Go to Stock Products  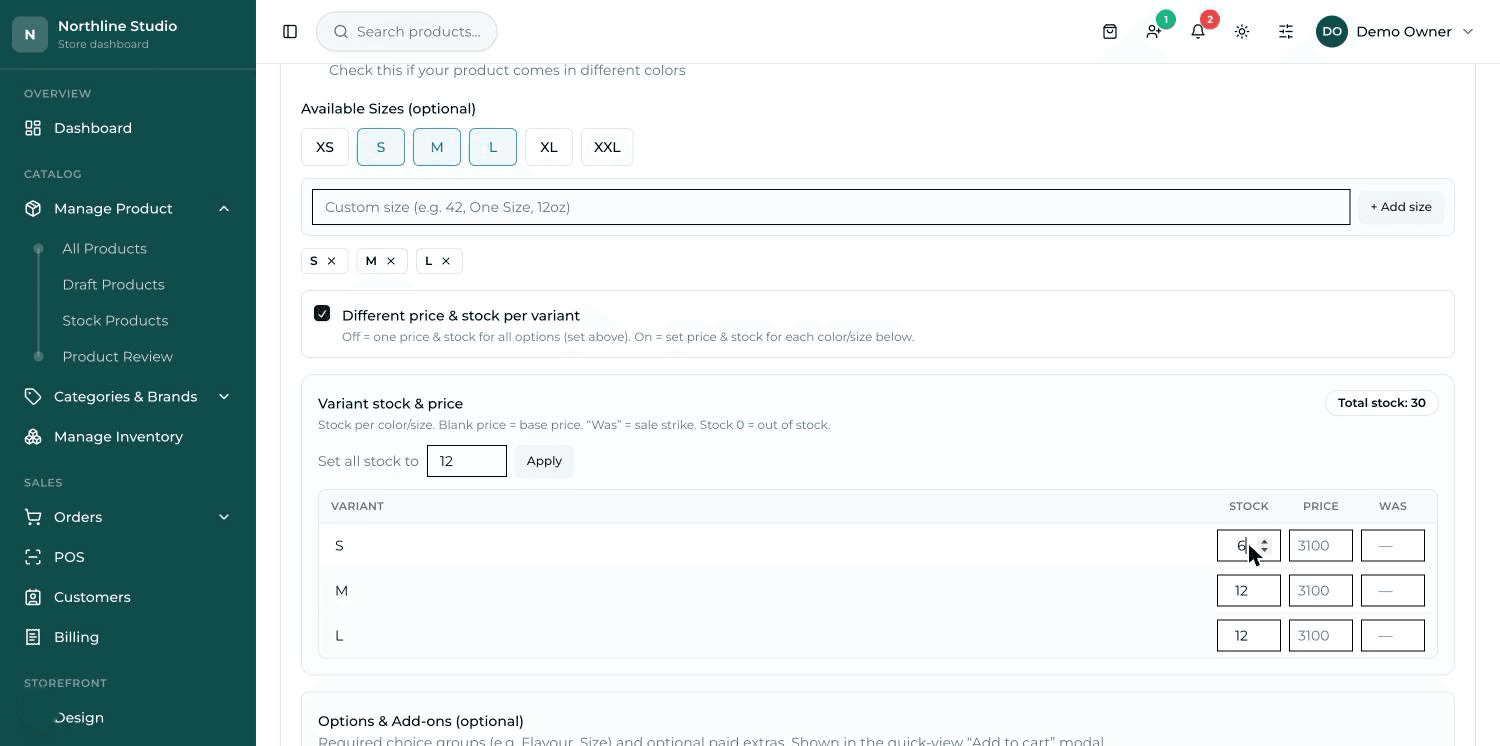click(115, 320)
